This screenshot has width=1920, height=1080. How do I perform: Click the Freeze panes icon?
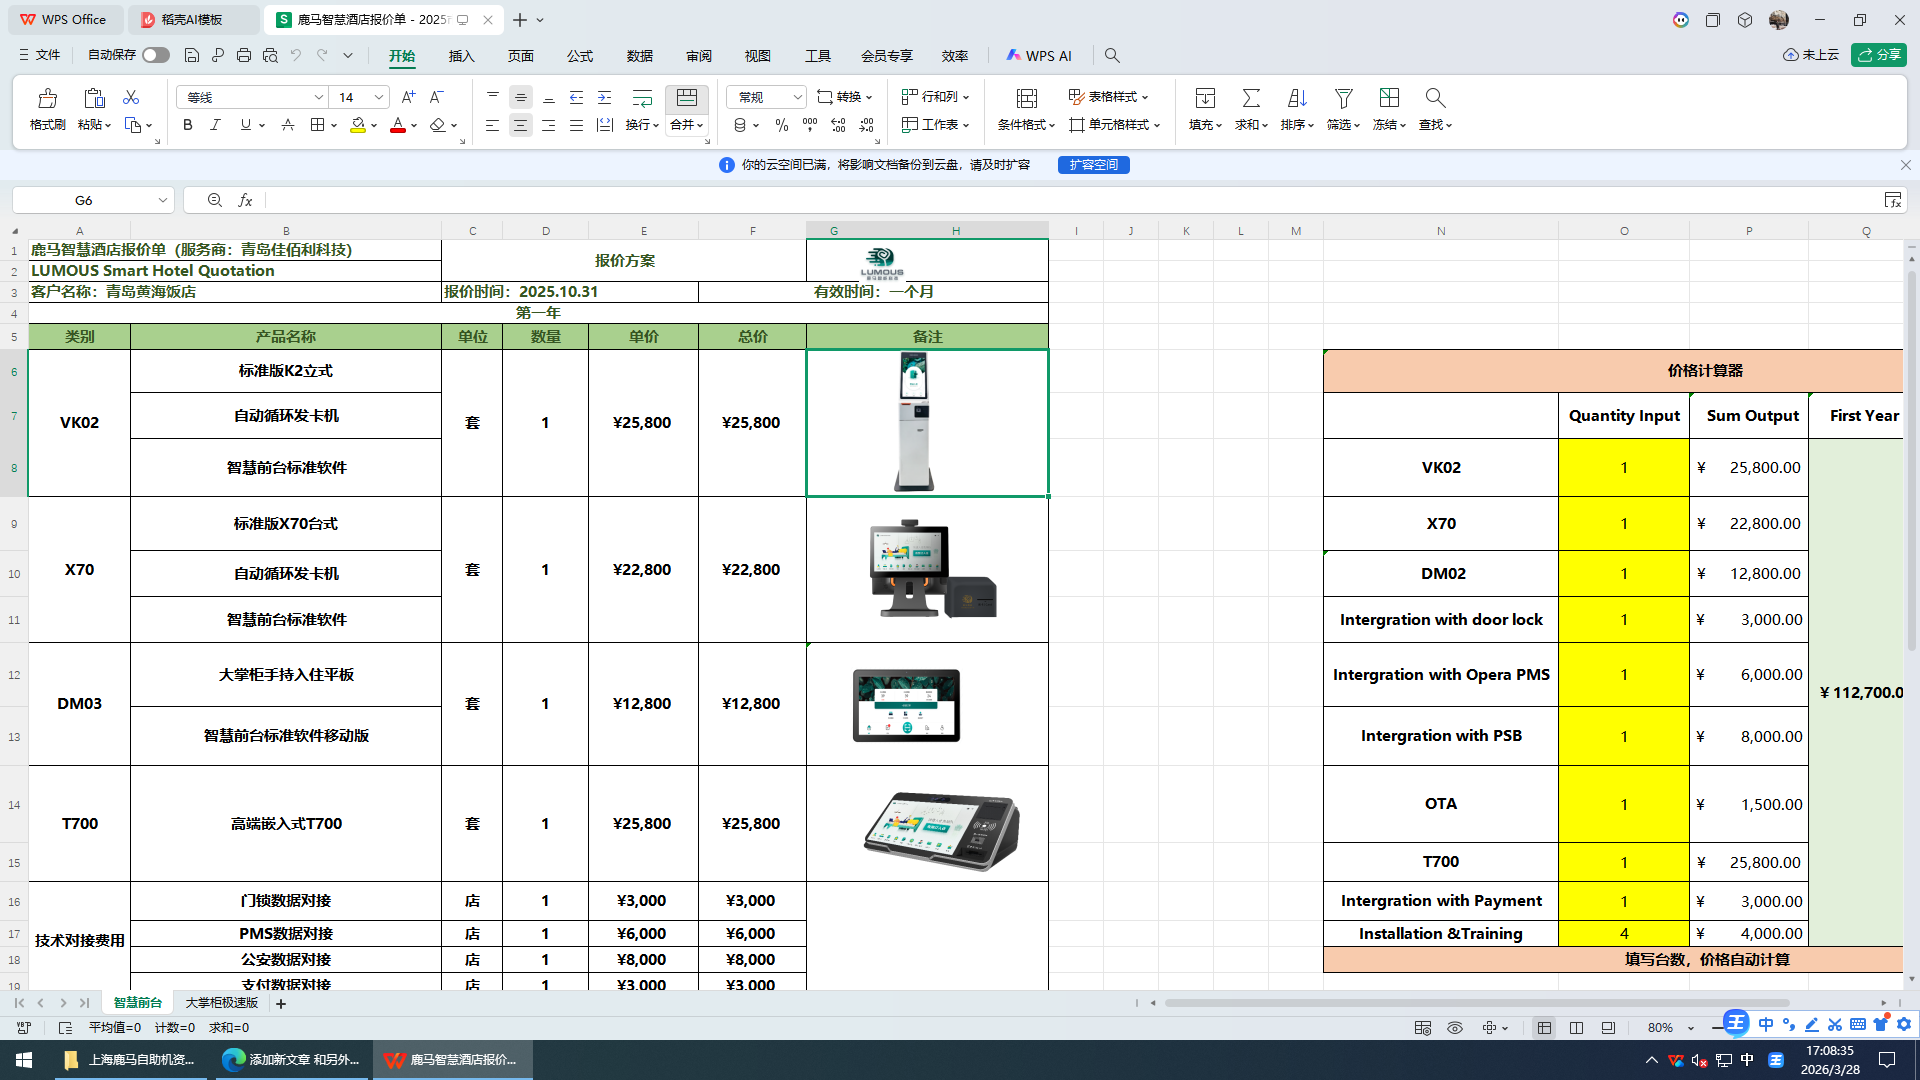[1389, 98]
